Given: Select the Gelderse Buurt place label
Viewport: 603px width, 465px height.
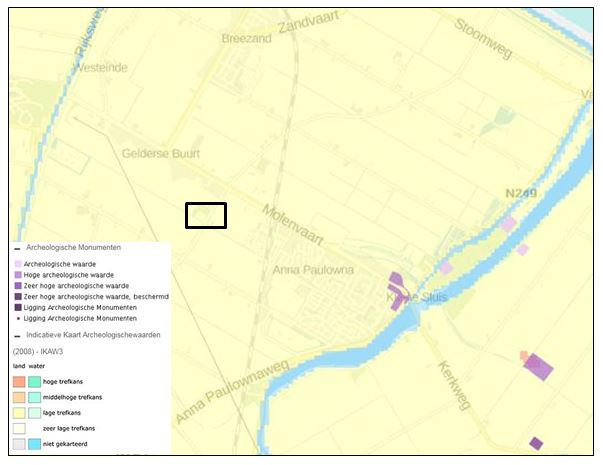Looking at the screenshot, I should [160, 154].
